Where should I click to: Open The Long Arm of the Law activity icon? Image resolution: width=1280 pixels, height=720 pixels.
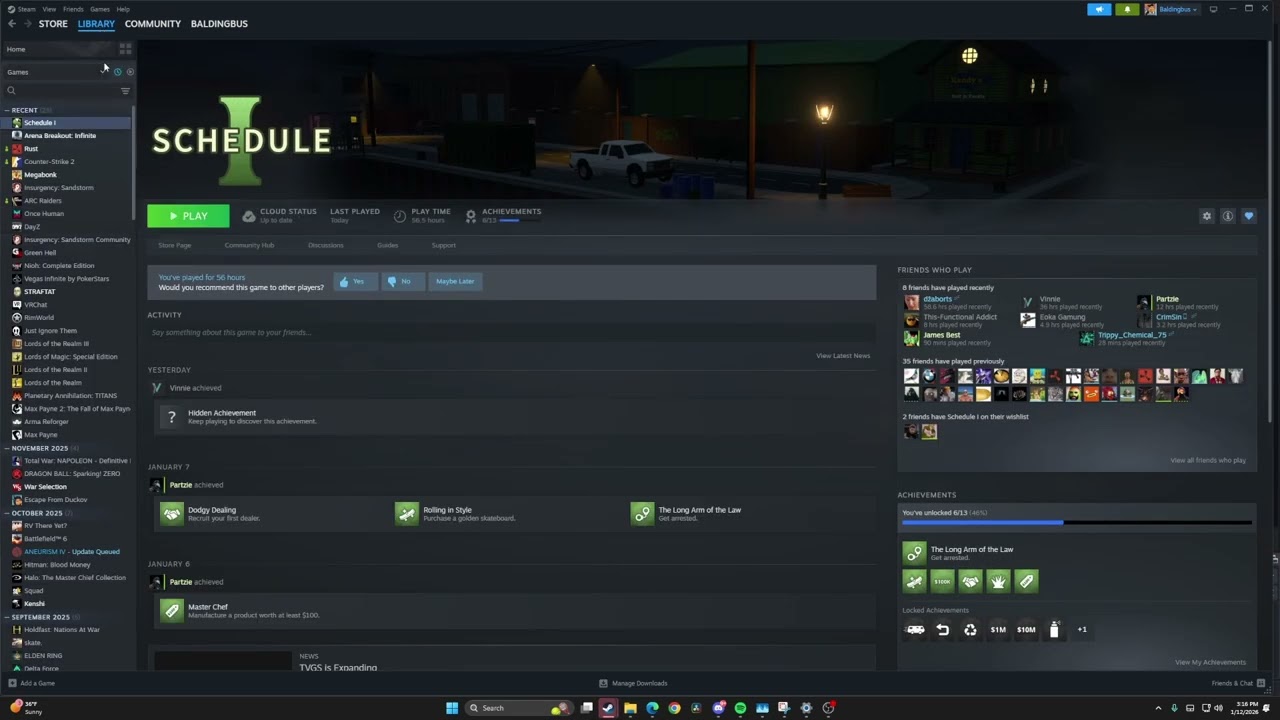(x=642, y=514)
